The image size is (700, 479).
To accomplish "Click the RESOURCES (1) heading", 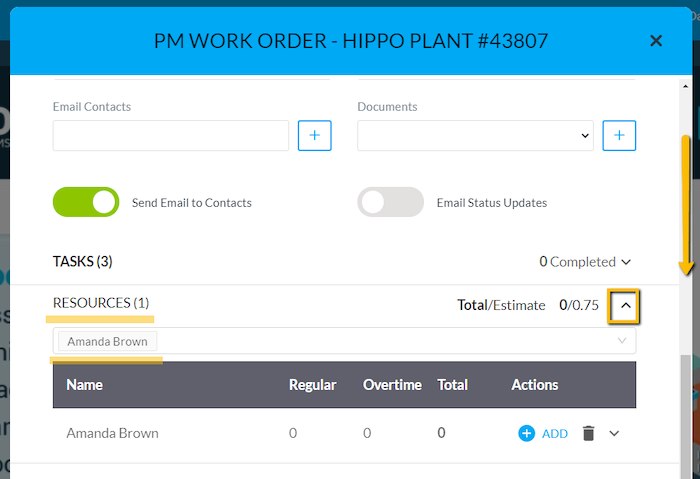I will coord(101,303).
